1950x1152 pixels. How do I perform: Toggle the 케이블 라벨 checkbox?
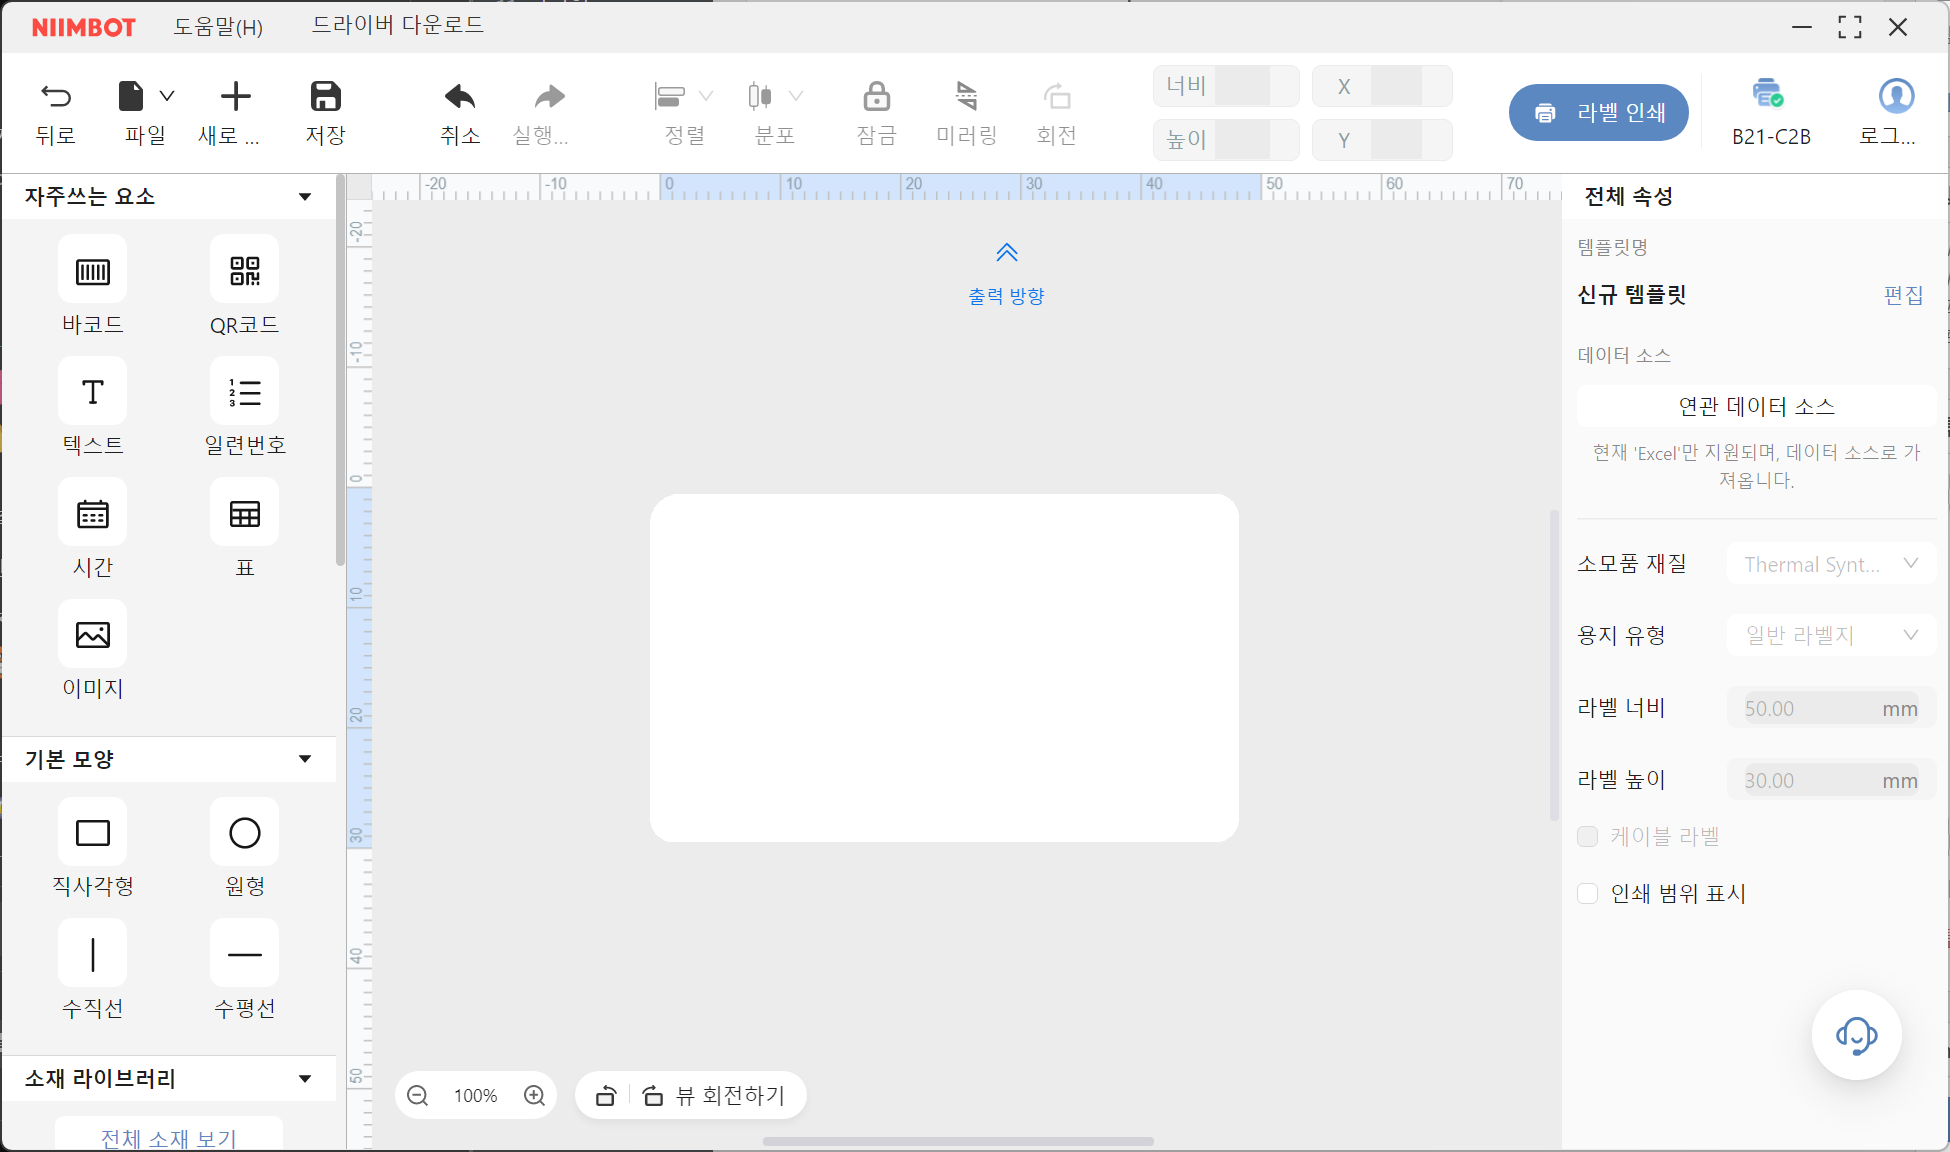coord(1587,837)
